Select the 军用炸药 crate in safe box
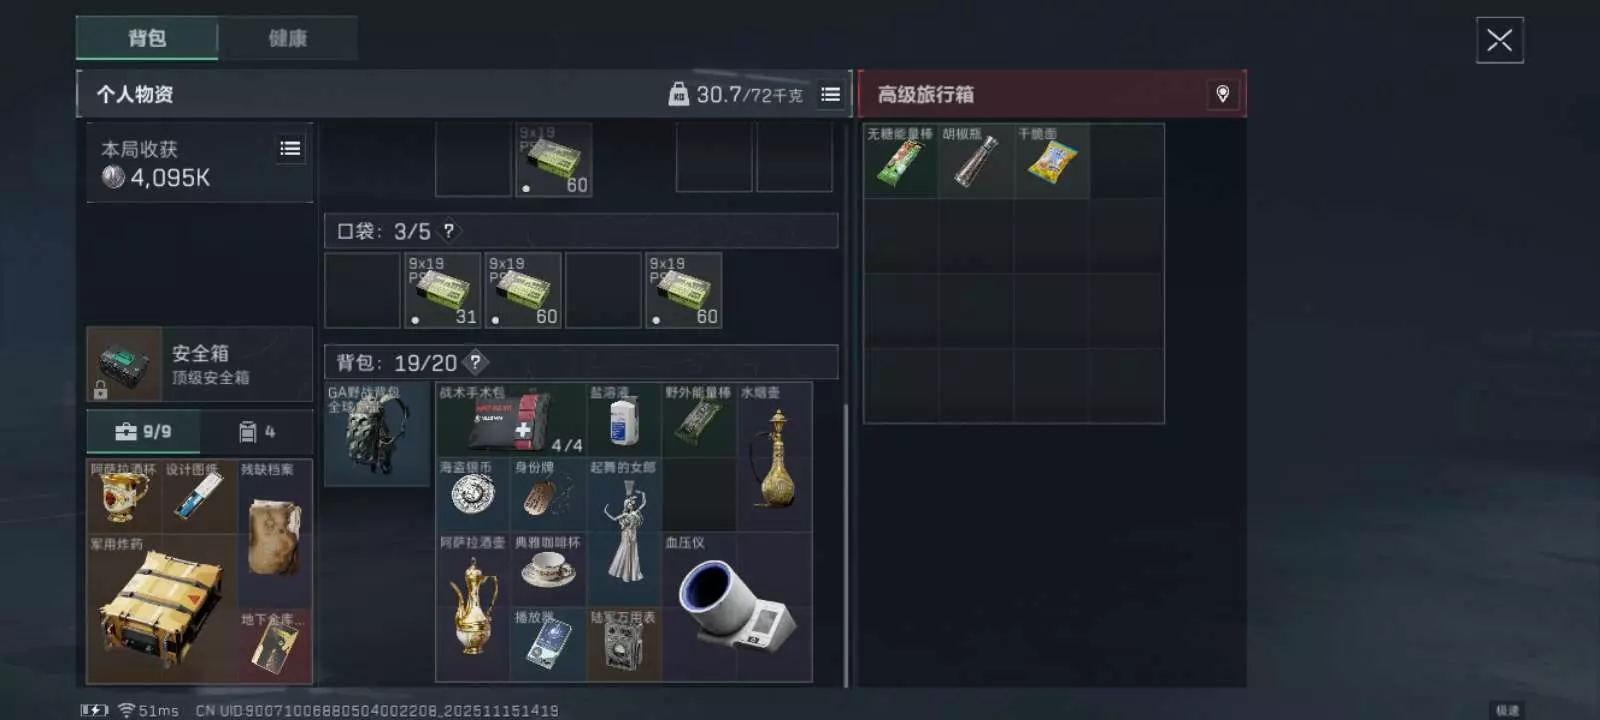The height and width of the screenshot is (720, 1600). [x=162, y=608]
